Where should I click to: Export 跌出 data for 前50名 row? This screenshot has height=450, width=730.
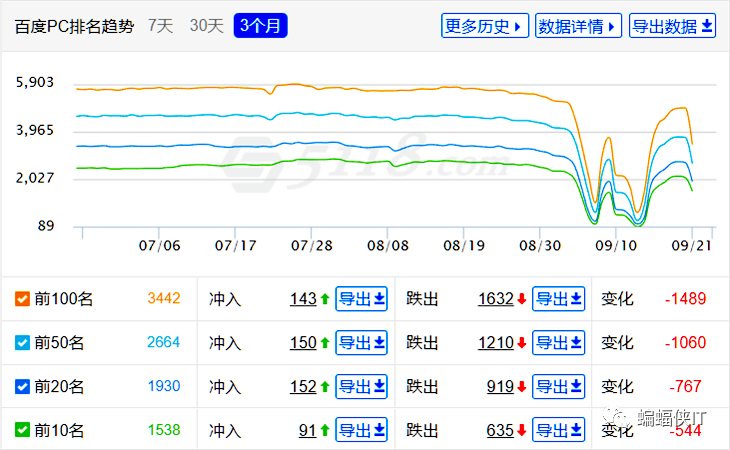(558, 343)
